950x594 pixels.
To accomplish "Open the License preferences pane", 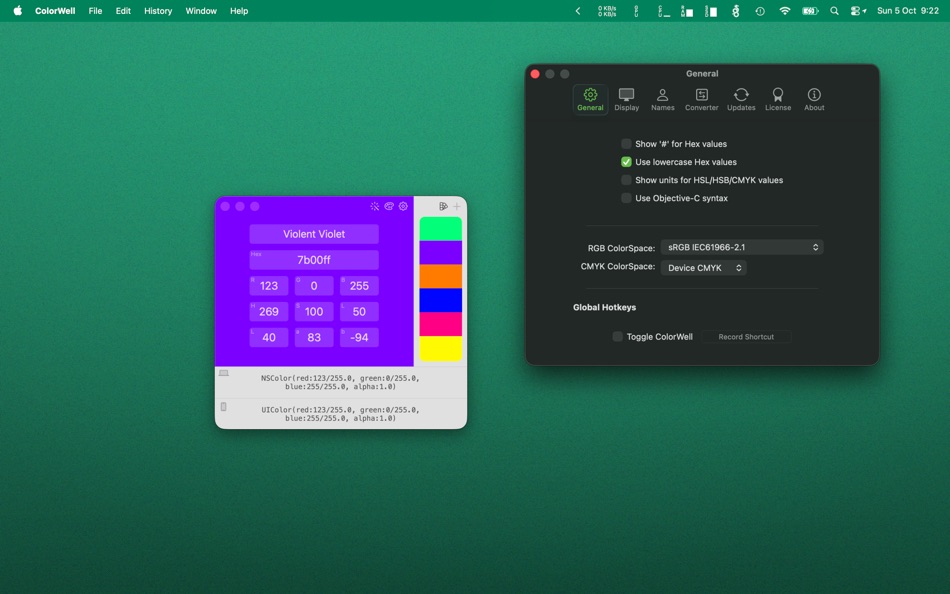I will pyautogui.click(x=778, y=97).
